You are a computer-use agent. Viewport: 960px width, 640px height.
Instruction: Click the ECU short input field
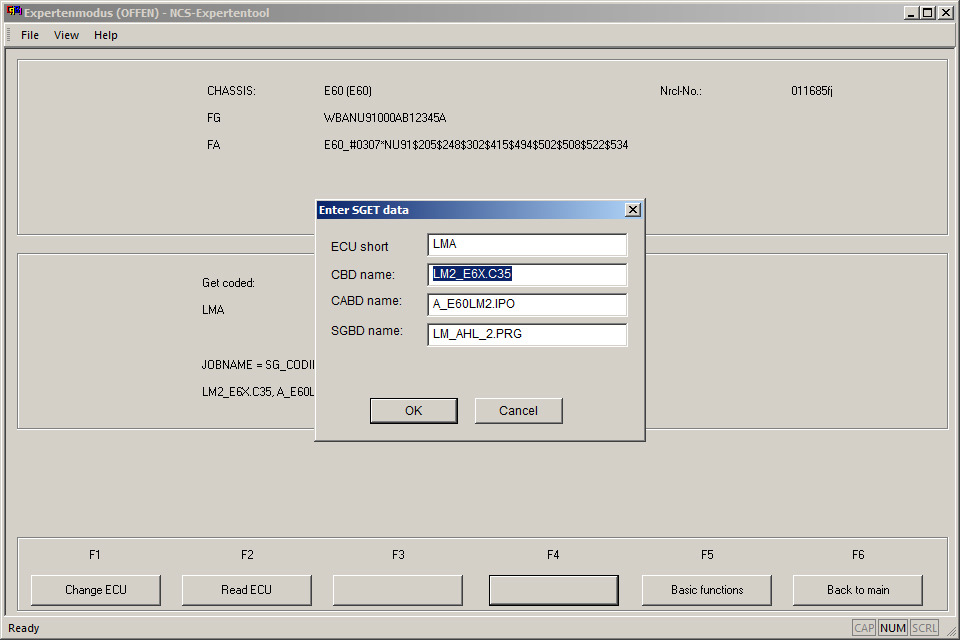point(527,244)
